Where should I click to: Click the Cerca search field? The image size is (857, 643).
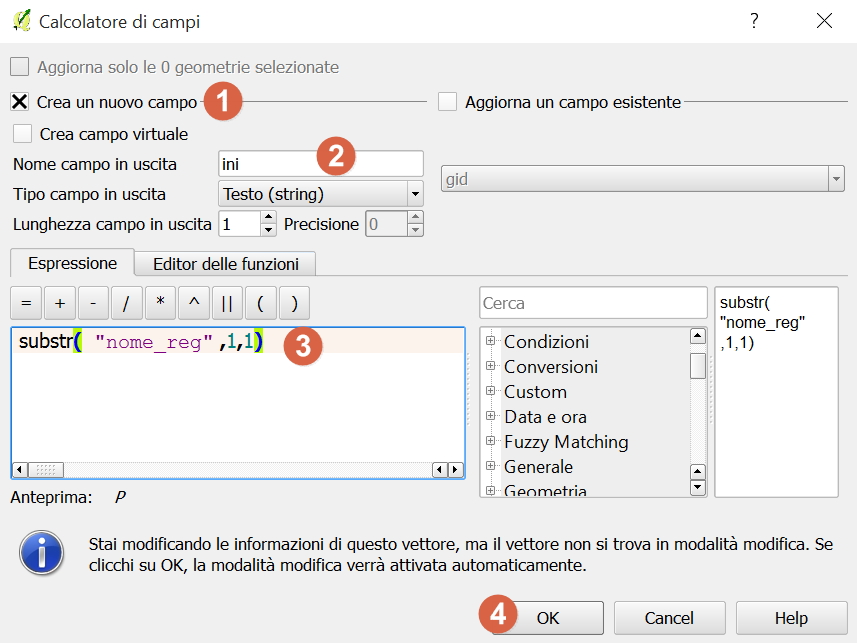pos(593,303)
